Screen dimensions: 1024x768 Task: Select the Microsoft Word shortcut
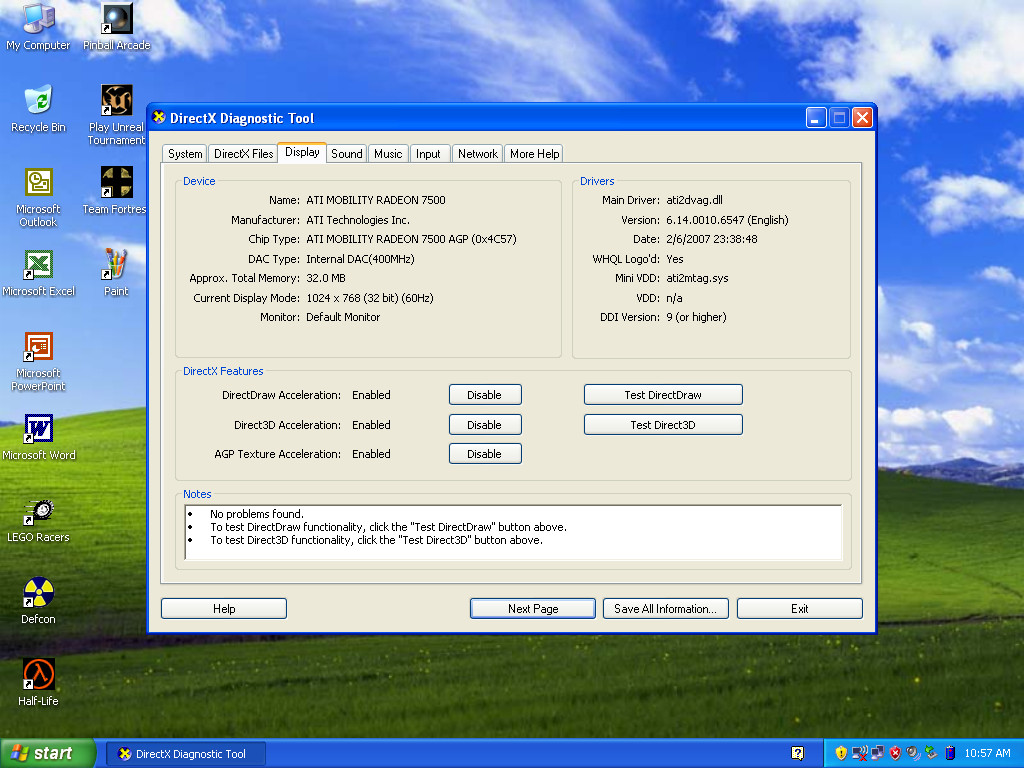click(x=38, y=437)
